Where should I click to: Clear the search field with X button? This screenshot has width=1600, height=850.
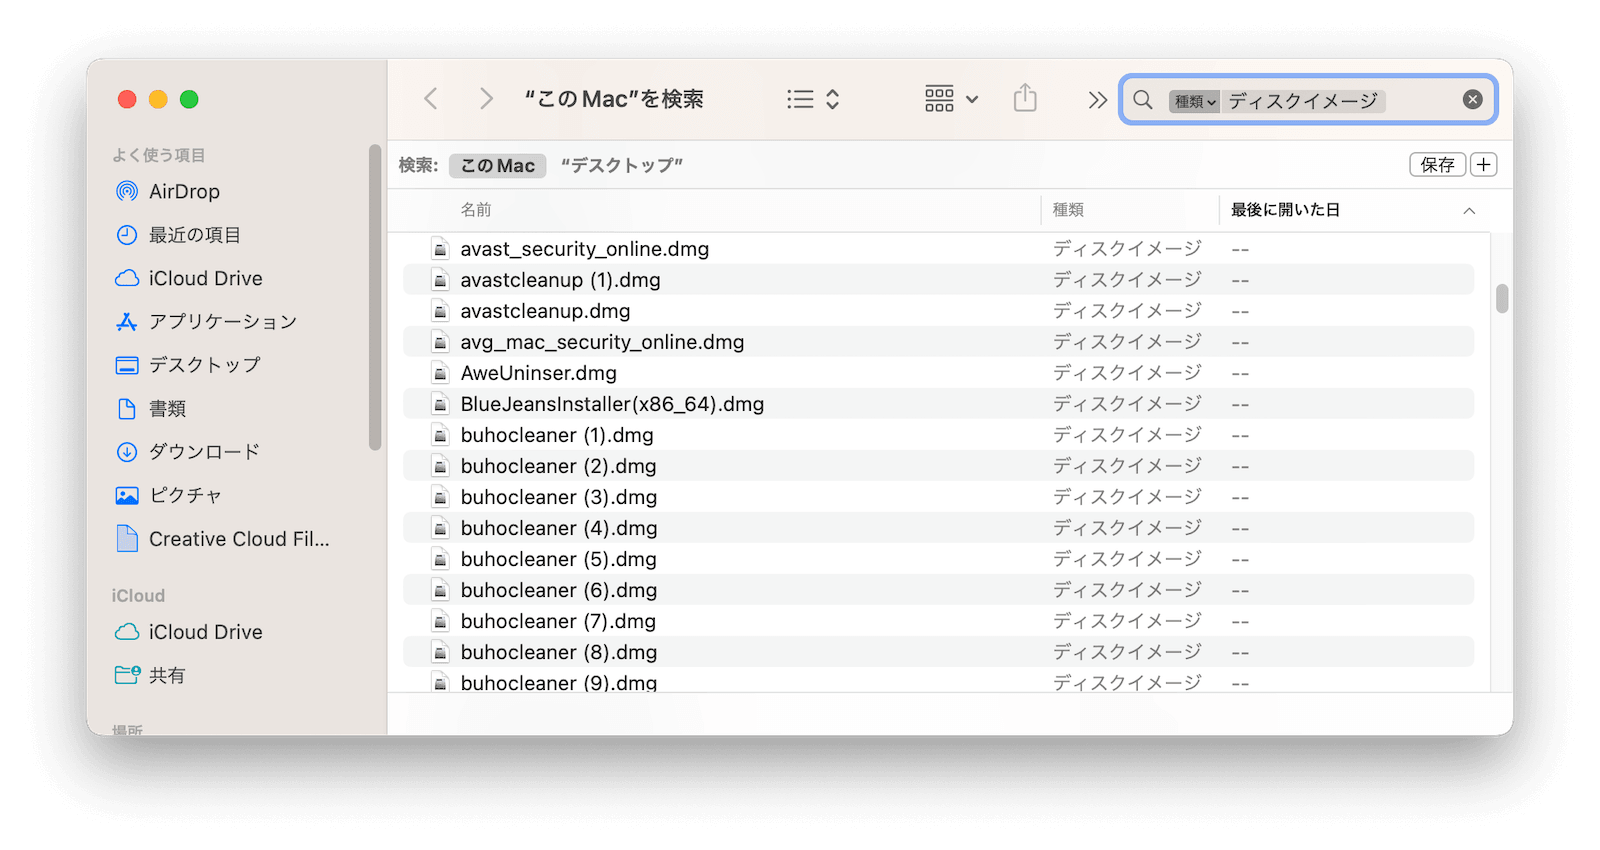pyautogui.click(x=1472, y=100)
